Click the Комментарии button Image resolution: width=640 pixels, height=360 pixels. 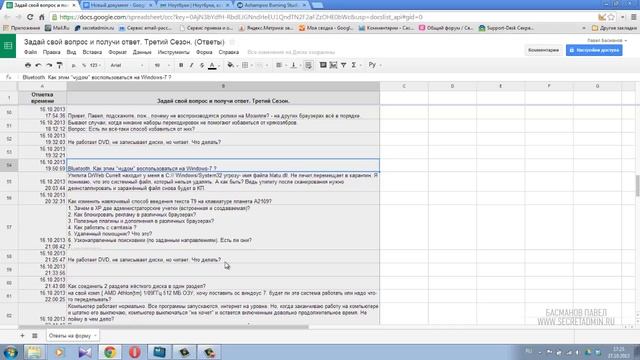tap(543, 50)
